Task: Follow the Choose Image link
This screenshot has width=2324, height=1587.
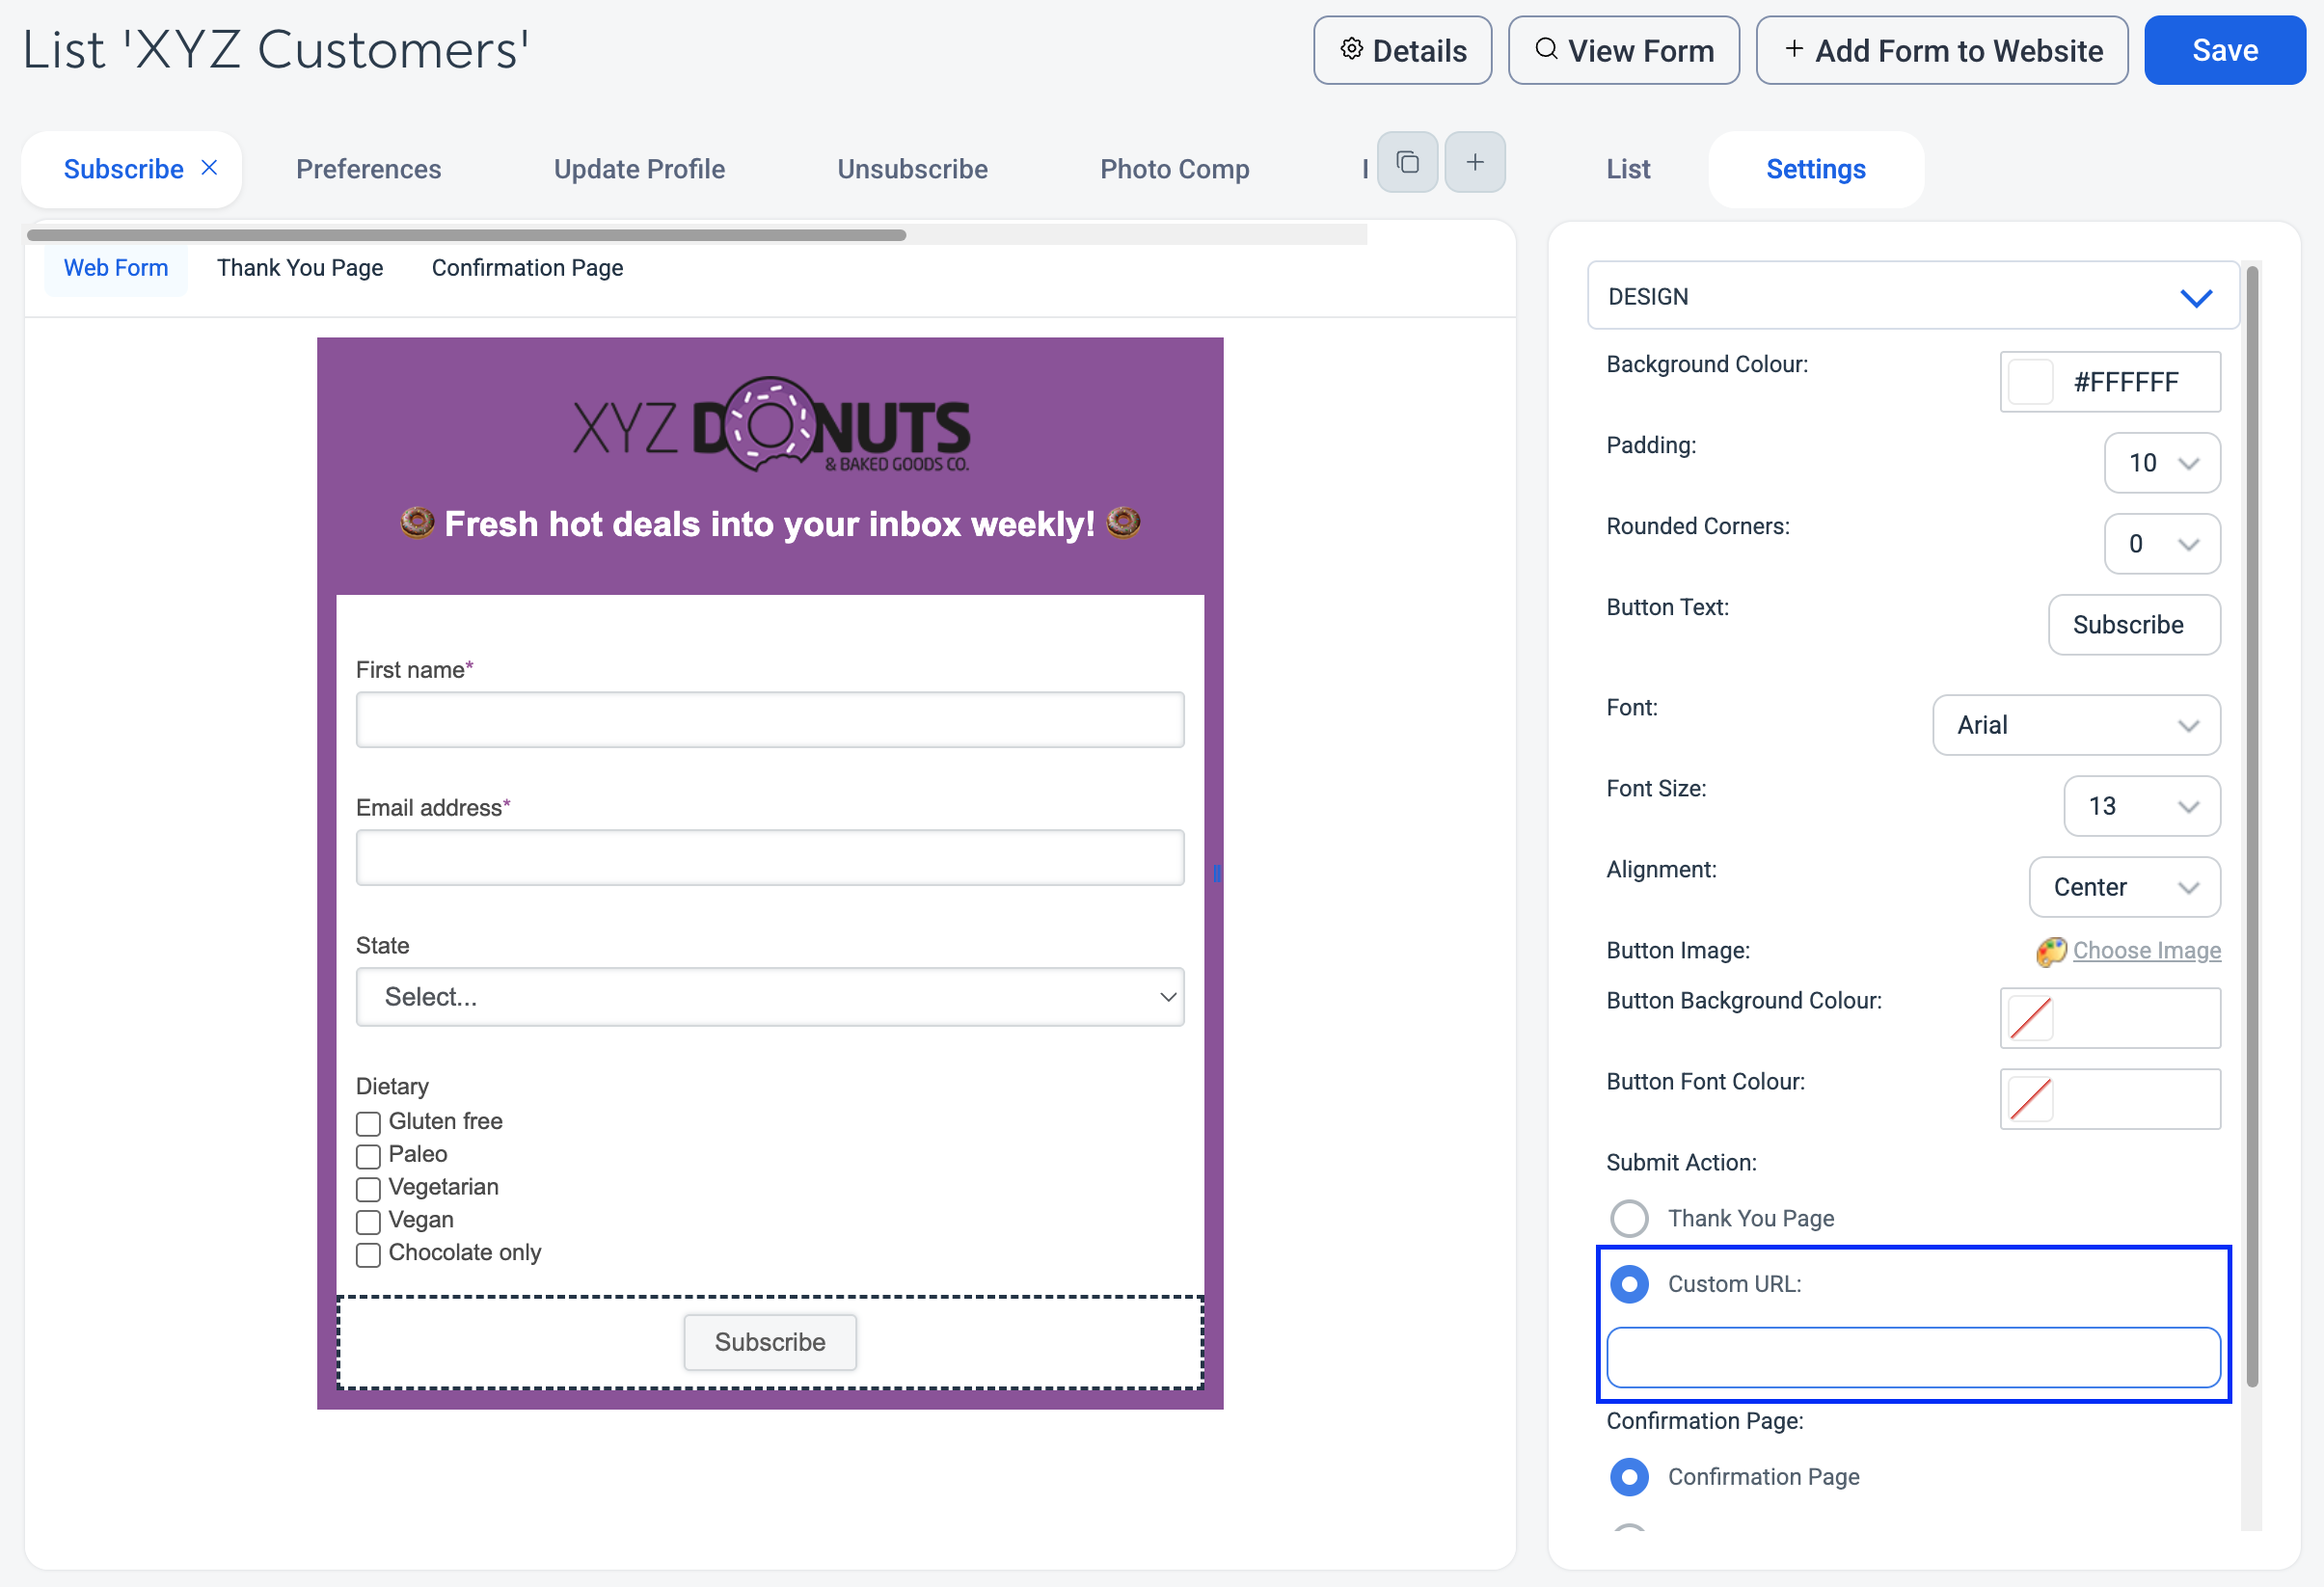Action: (2147, 951)
